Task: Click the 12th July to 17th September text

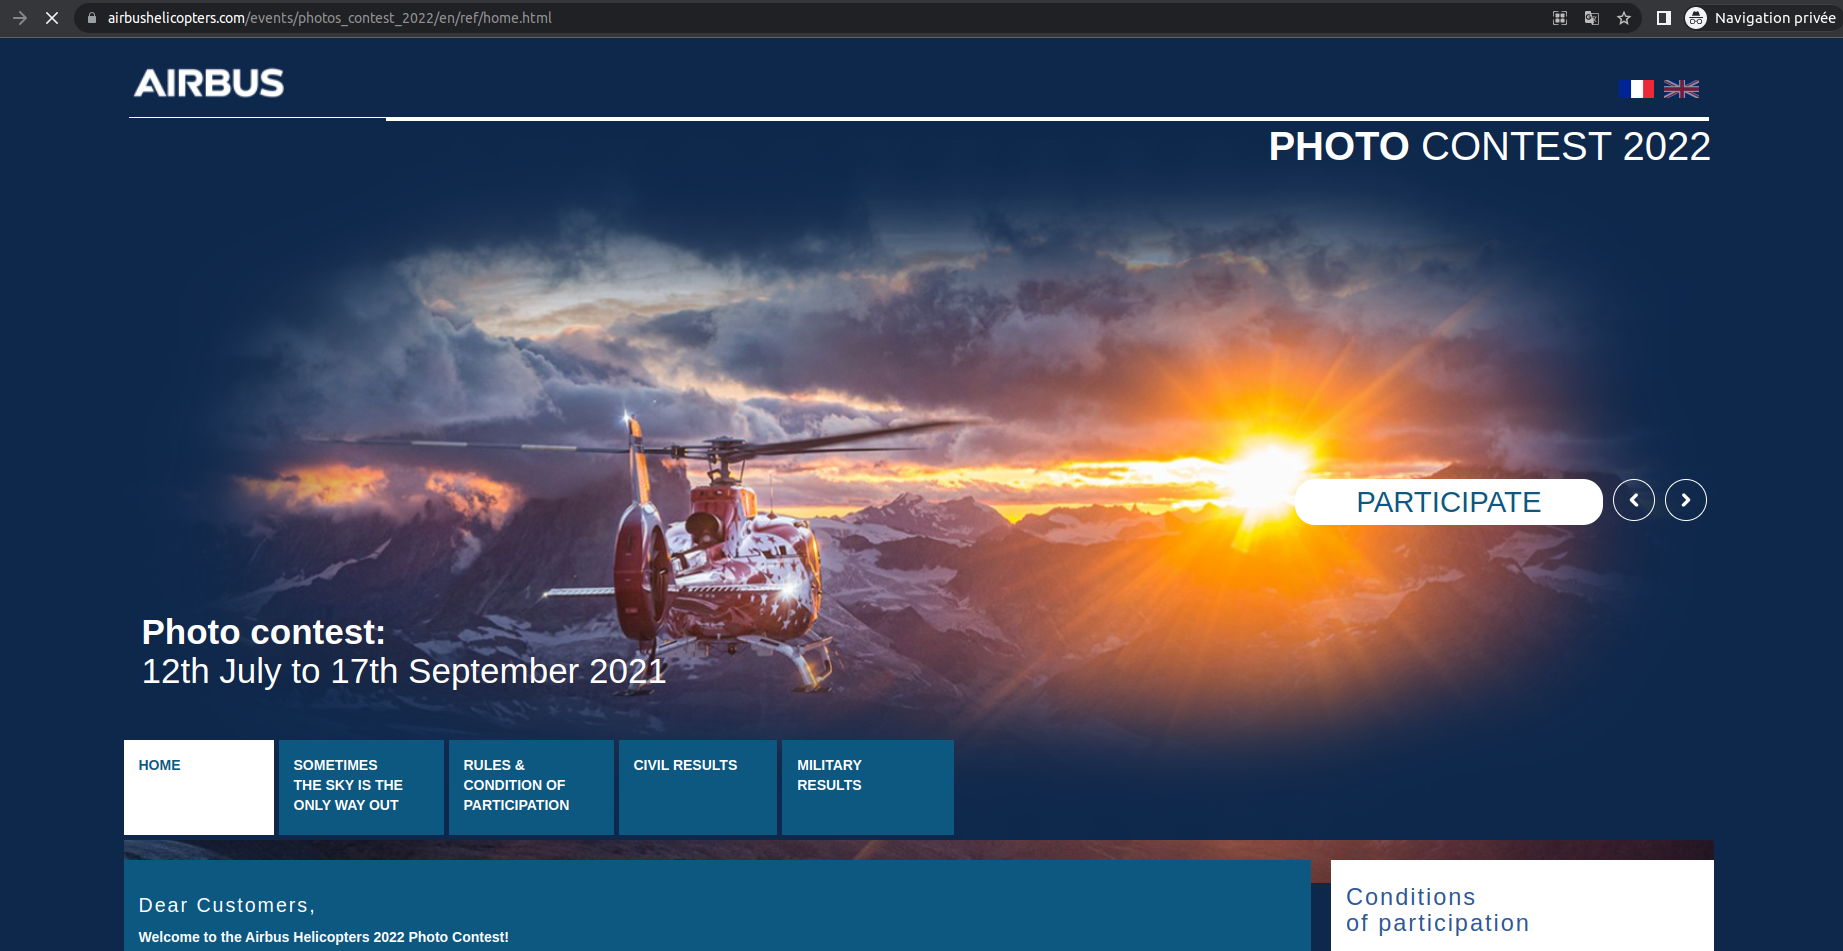Action: (404, 671)
